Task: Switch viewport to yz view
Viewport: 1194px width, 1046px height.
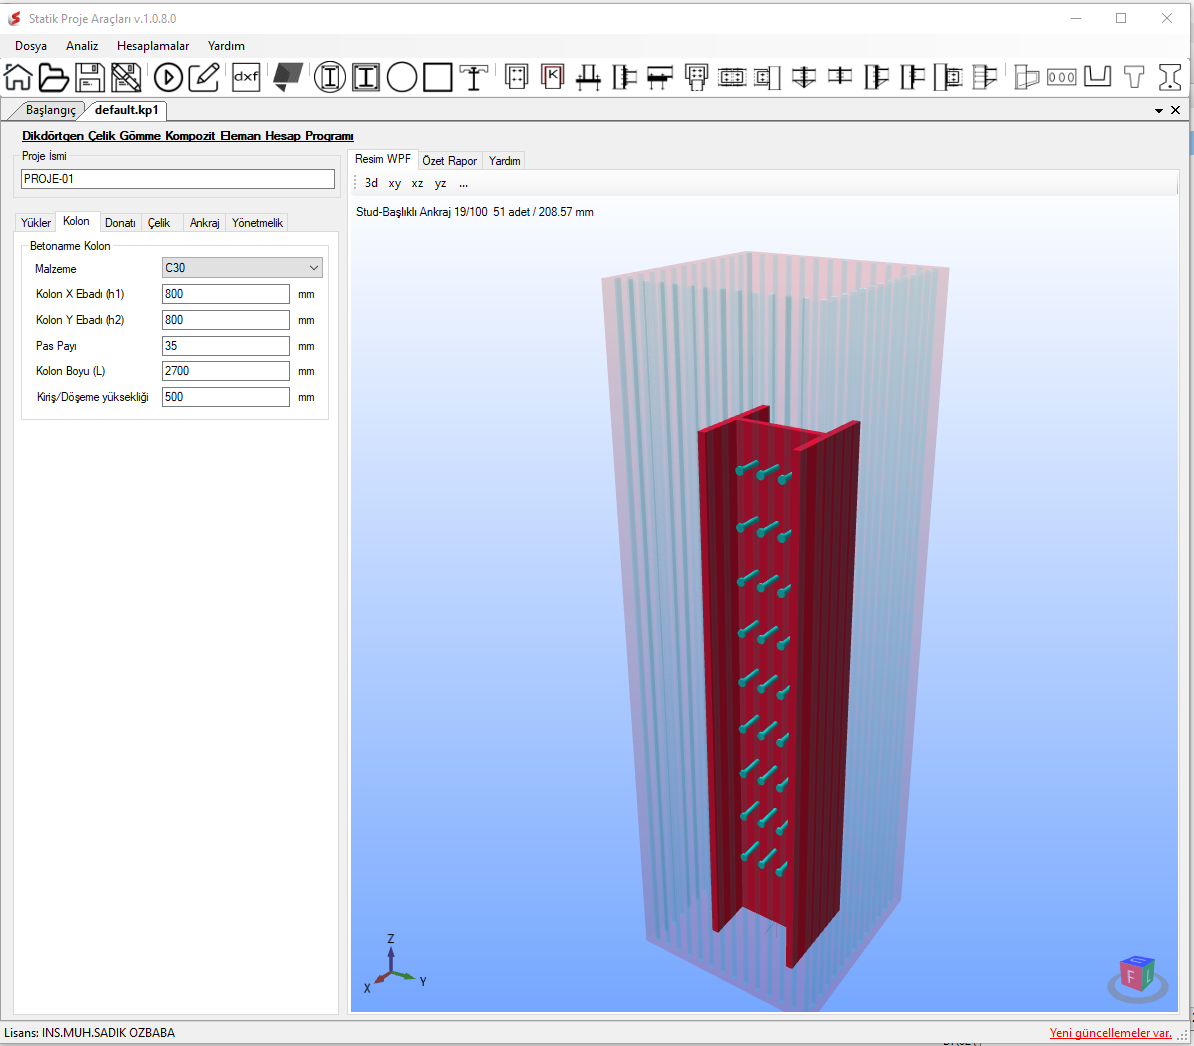Action: [x=440, y=183]
